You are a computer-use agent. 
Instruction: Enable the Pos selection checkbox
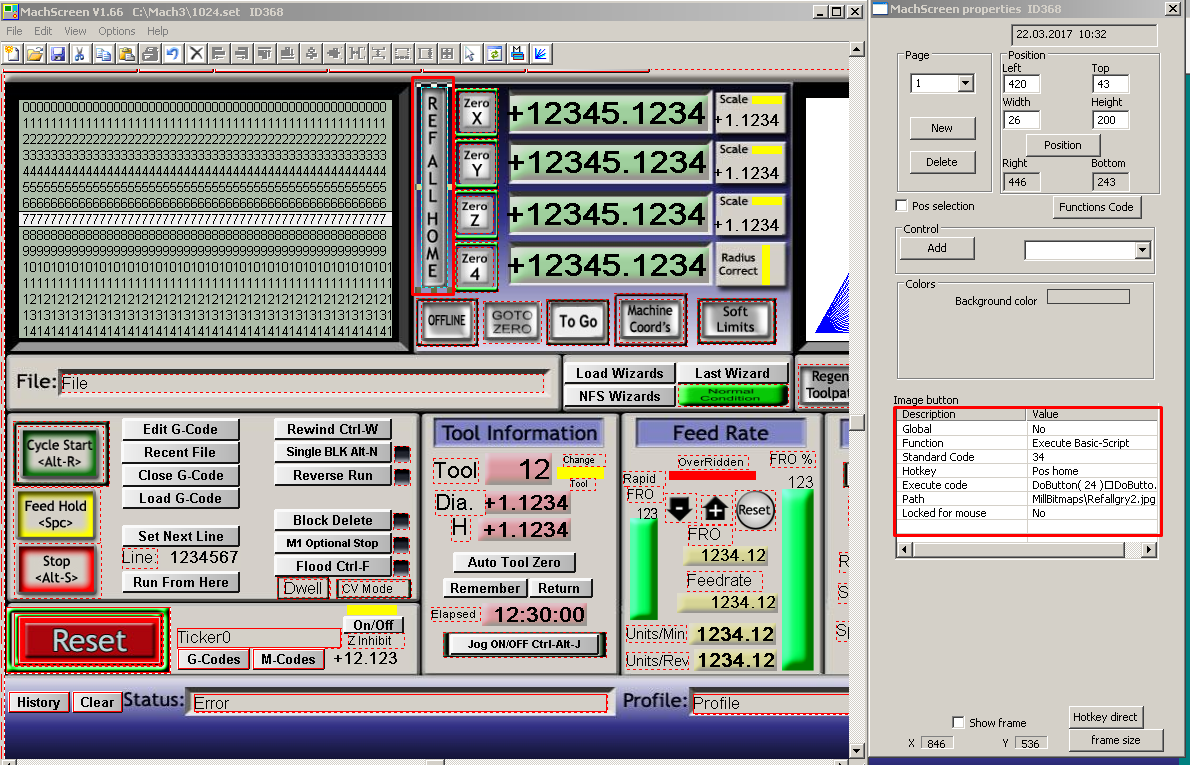tap(902, 206)
